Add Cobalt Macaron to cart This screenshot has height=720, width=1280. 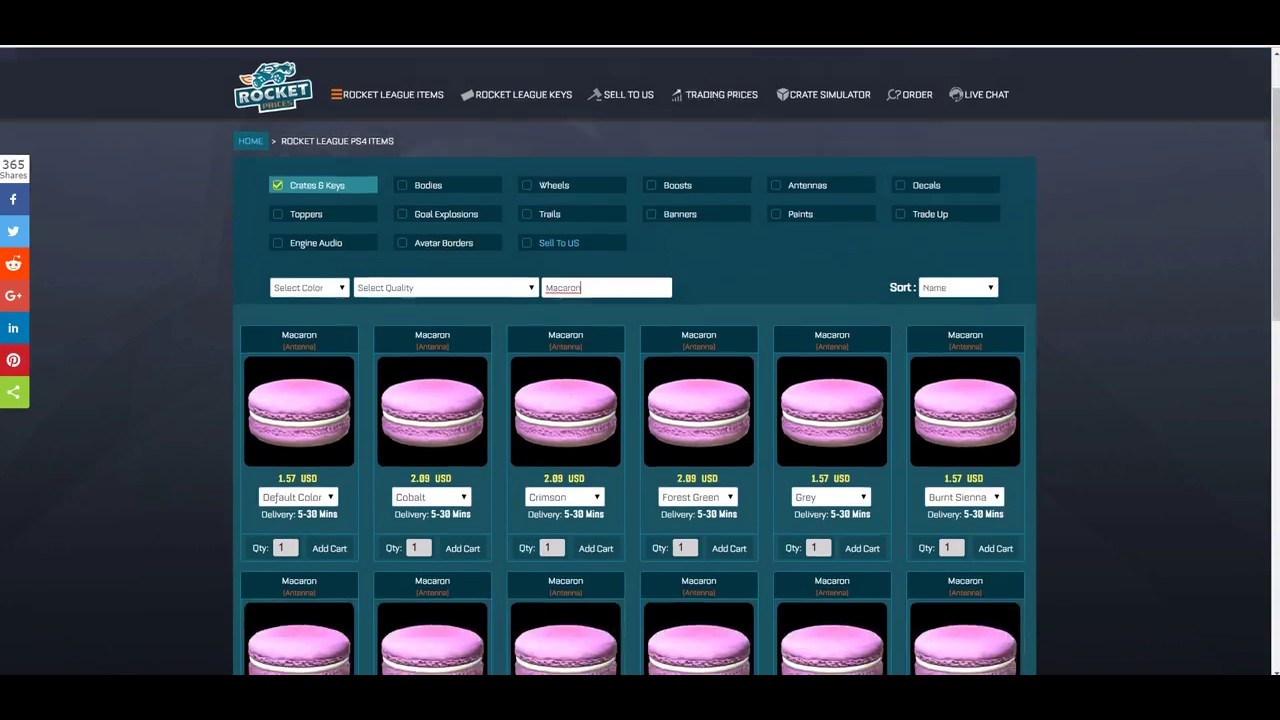coord(463,548)
